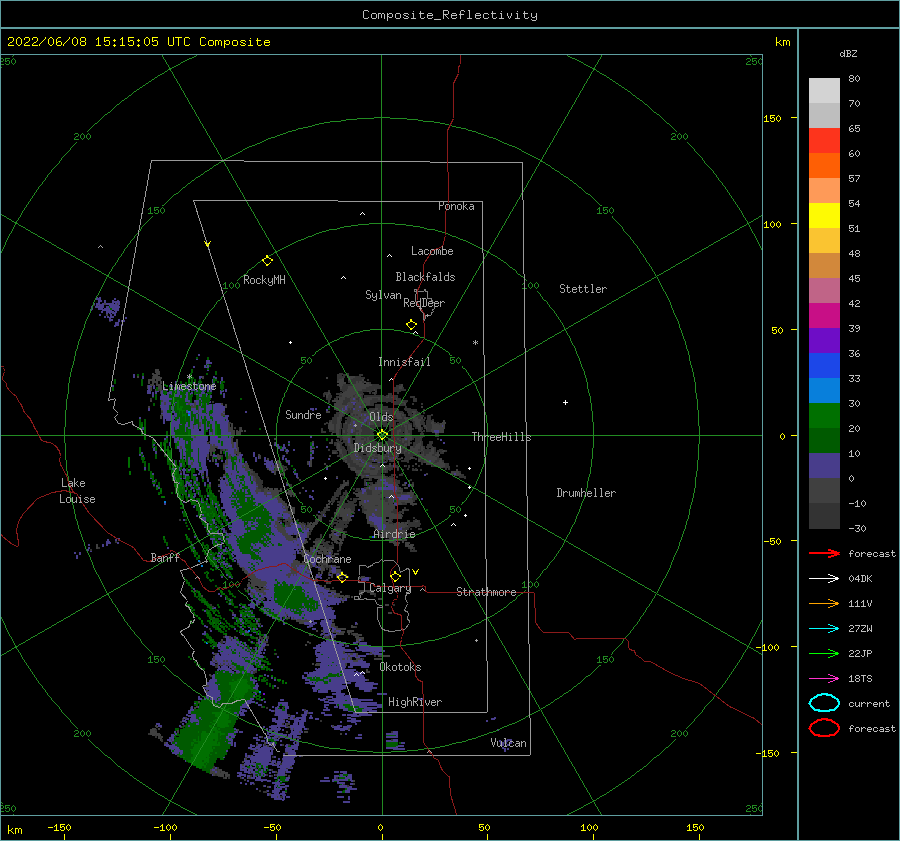Click the 04DK legend text

click(860, 579)
